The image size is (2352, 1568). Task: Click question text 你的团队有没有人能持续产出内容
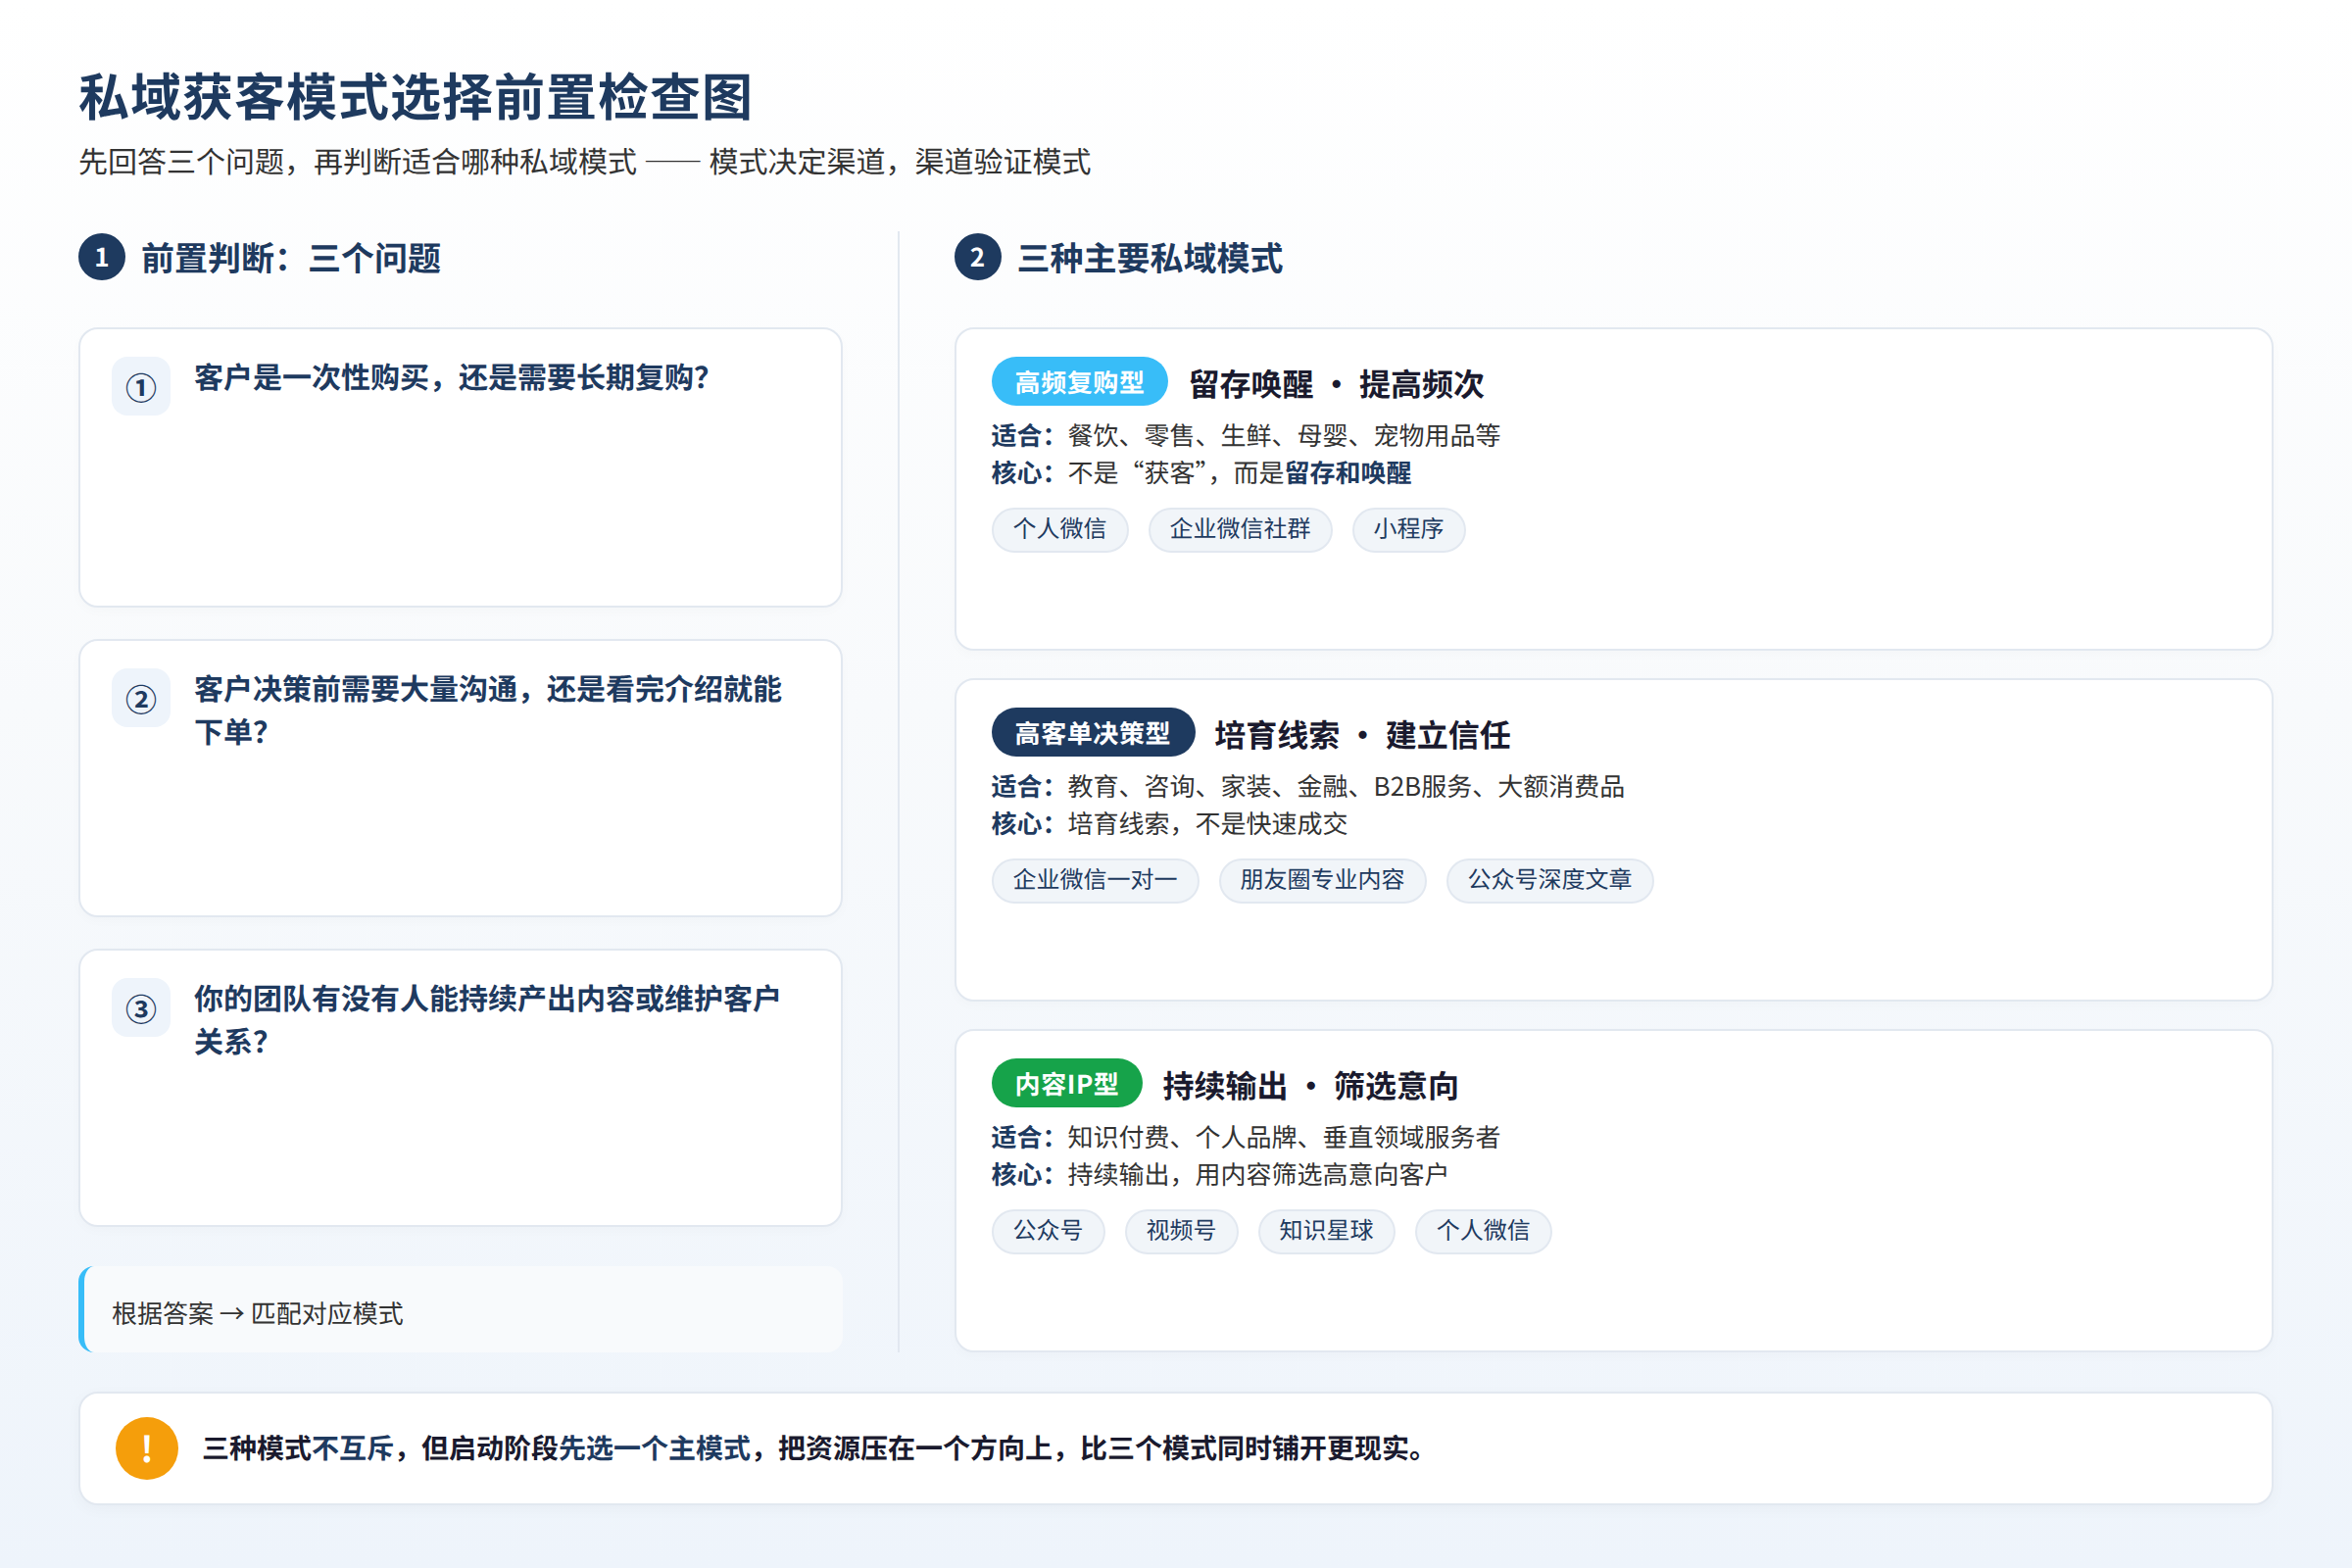(x=487, y=1020)
